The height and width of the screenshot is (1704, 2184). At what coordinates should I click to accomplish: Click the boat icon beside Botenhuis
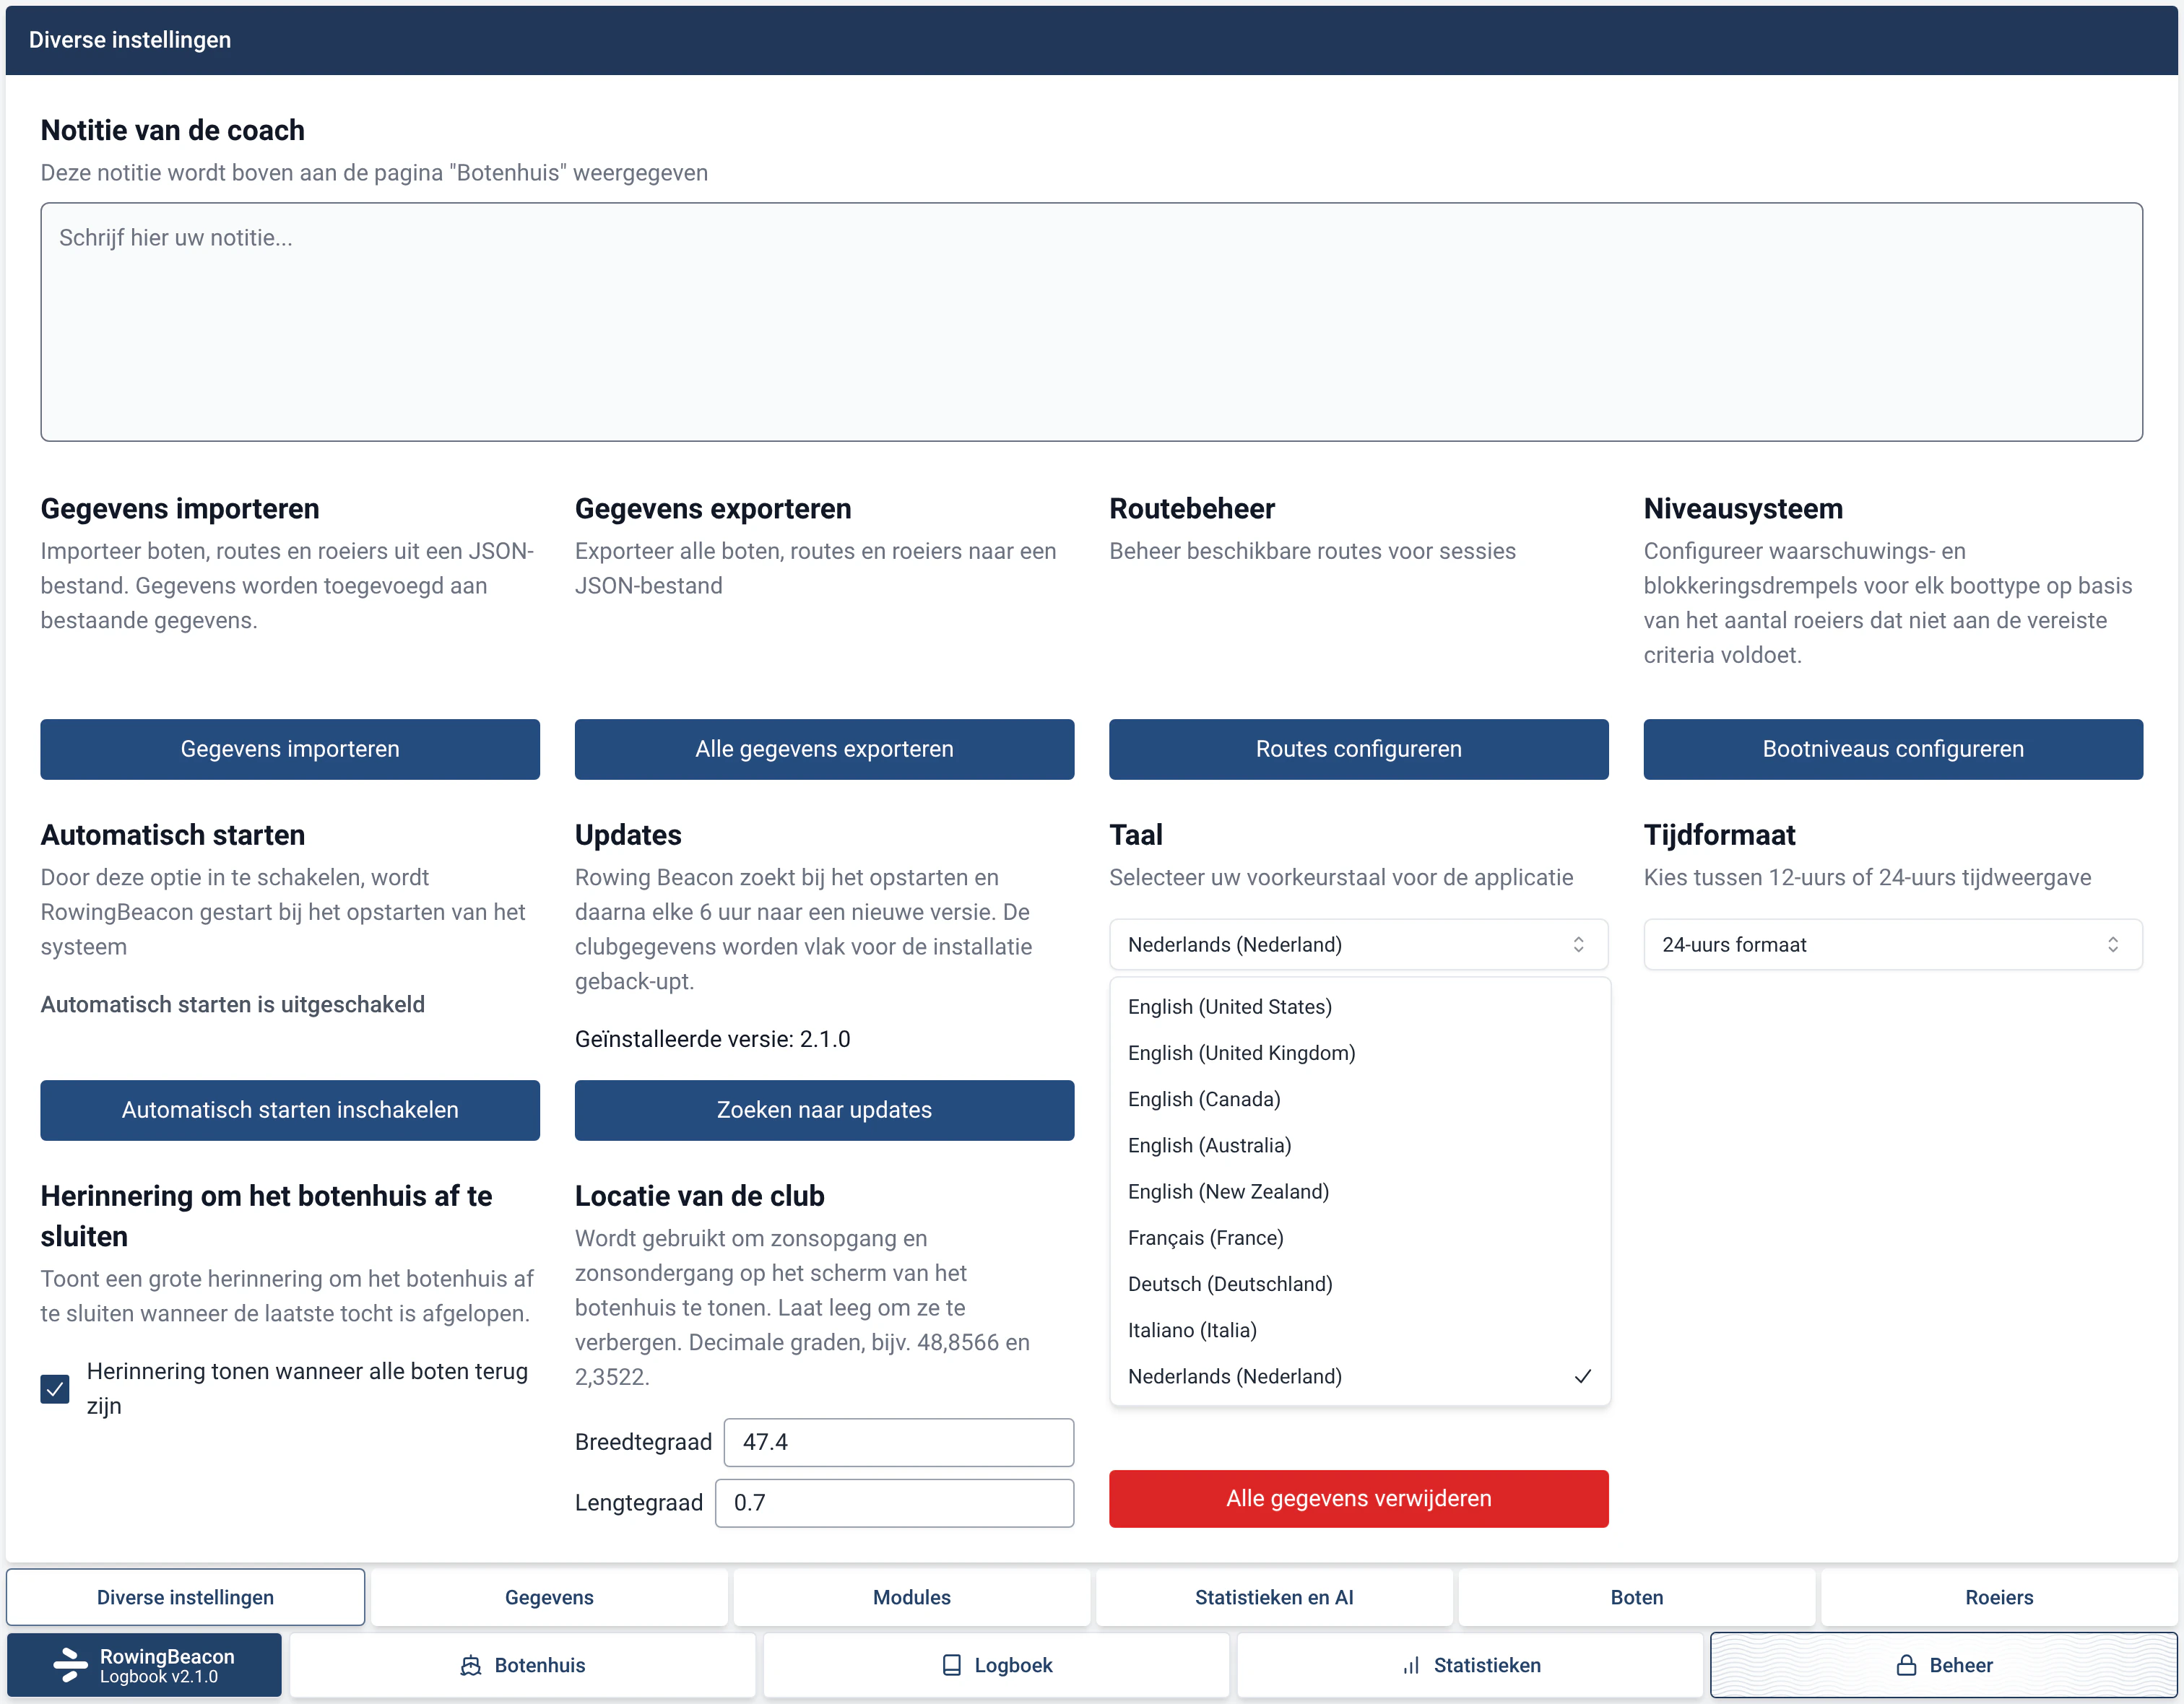click(470, 1665)
